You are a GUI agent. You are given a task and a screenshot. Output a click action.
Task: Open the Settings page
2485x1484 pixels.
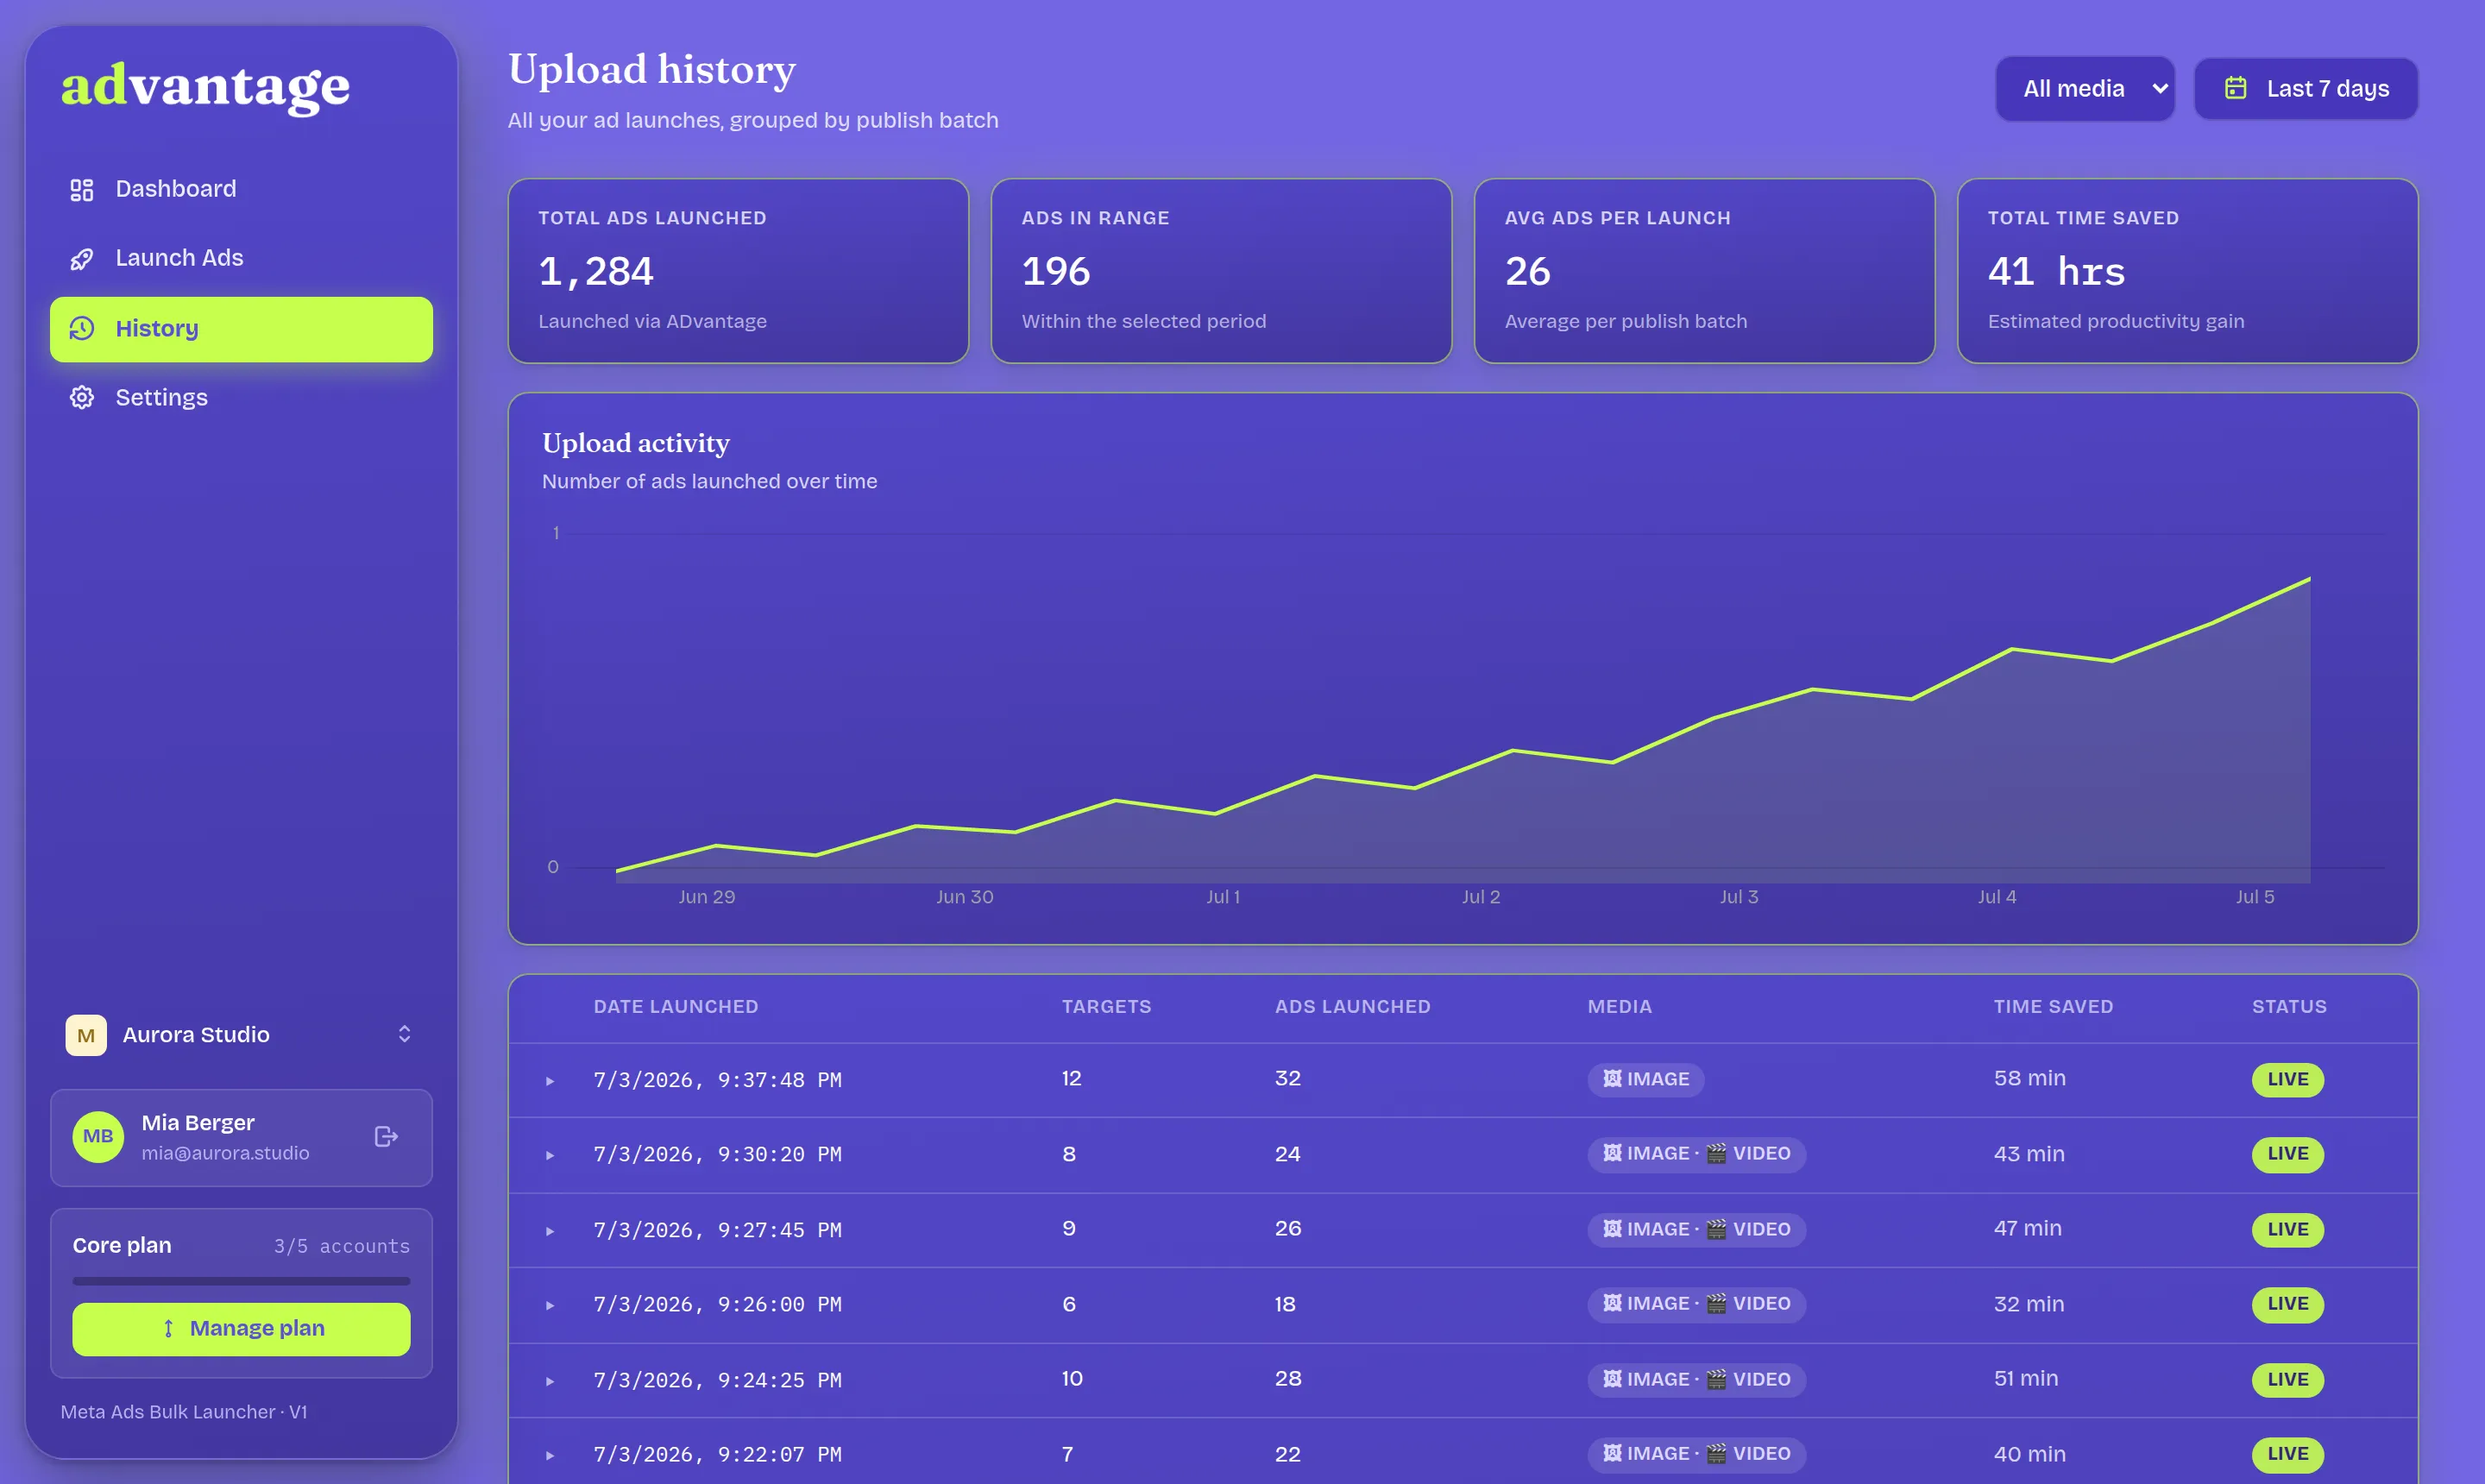[241, 397]
